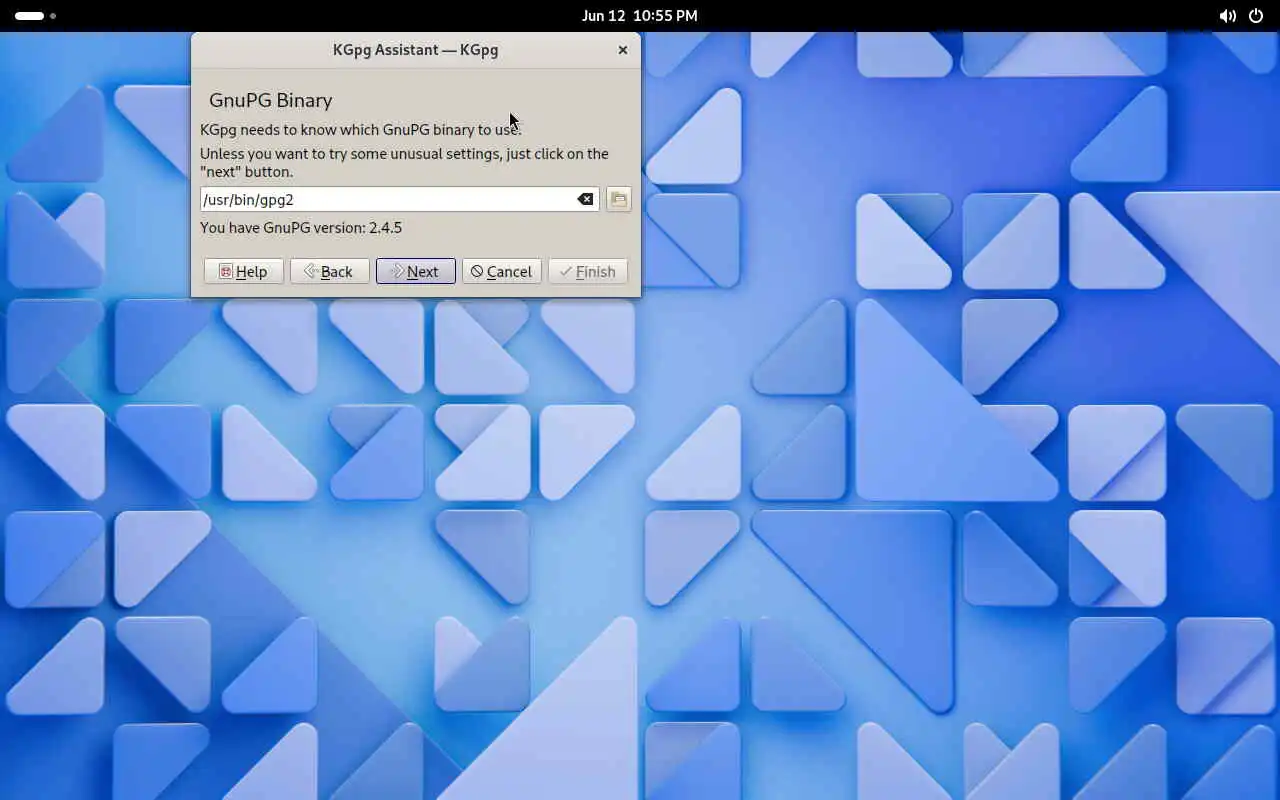The width and height of the screenshot is (1280, 800).
Task: Cancel the KGpg Assistant
Action: click(x=502, y=271)
